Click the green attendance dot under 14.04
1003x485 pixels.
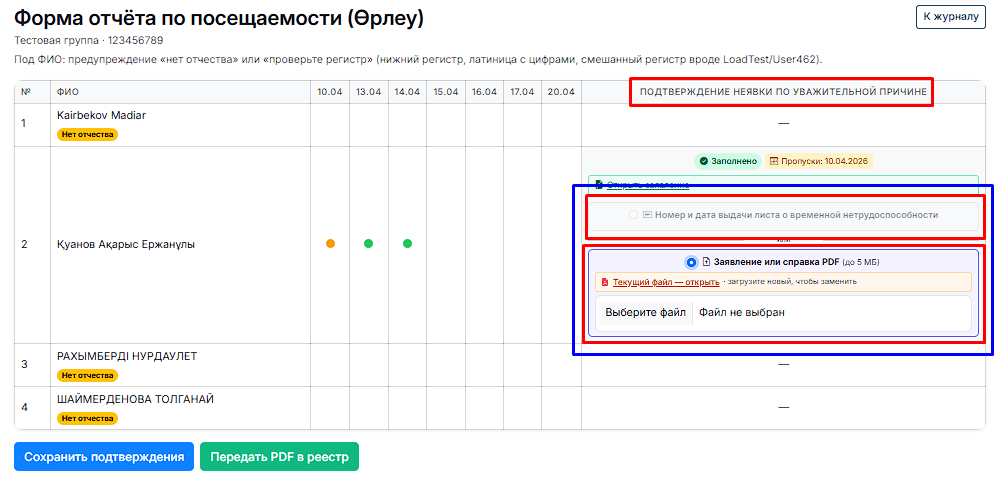[x=407, y=244]
